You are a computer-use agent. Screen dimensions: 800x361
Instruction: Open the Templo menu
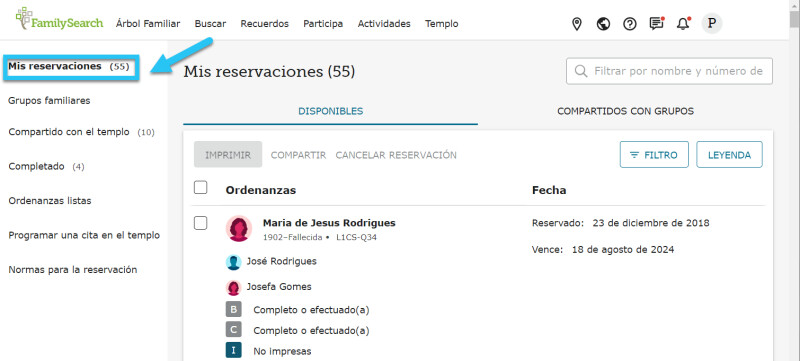coord(442,23)
